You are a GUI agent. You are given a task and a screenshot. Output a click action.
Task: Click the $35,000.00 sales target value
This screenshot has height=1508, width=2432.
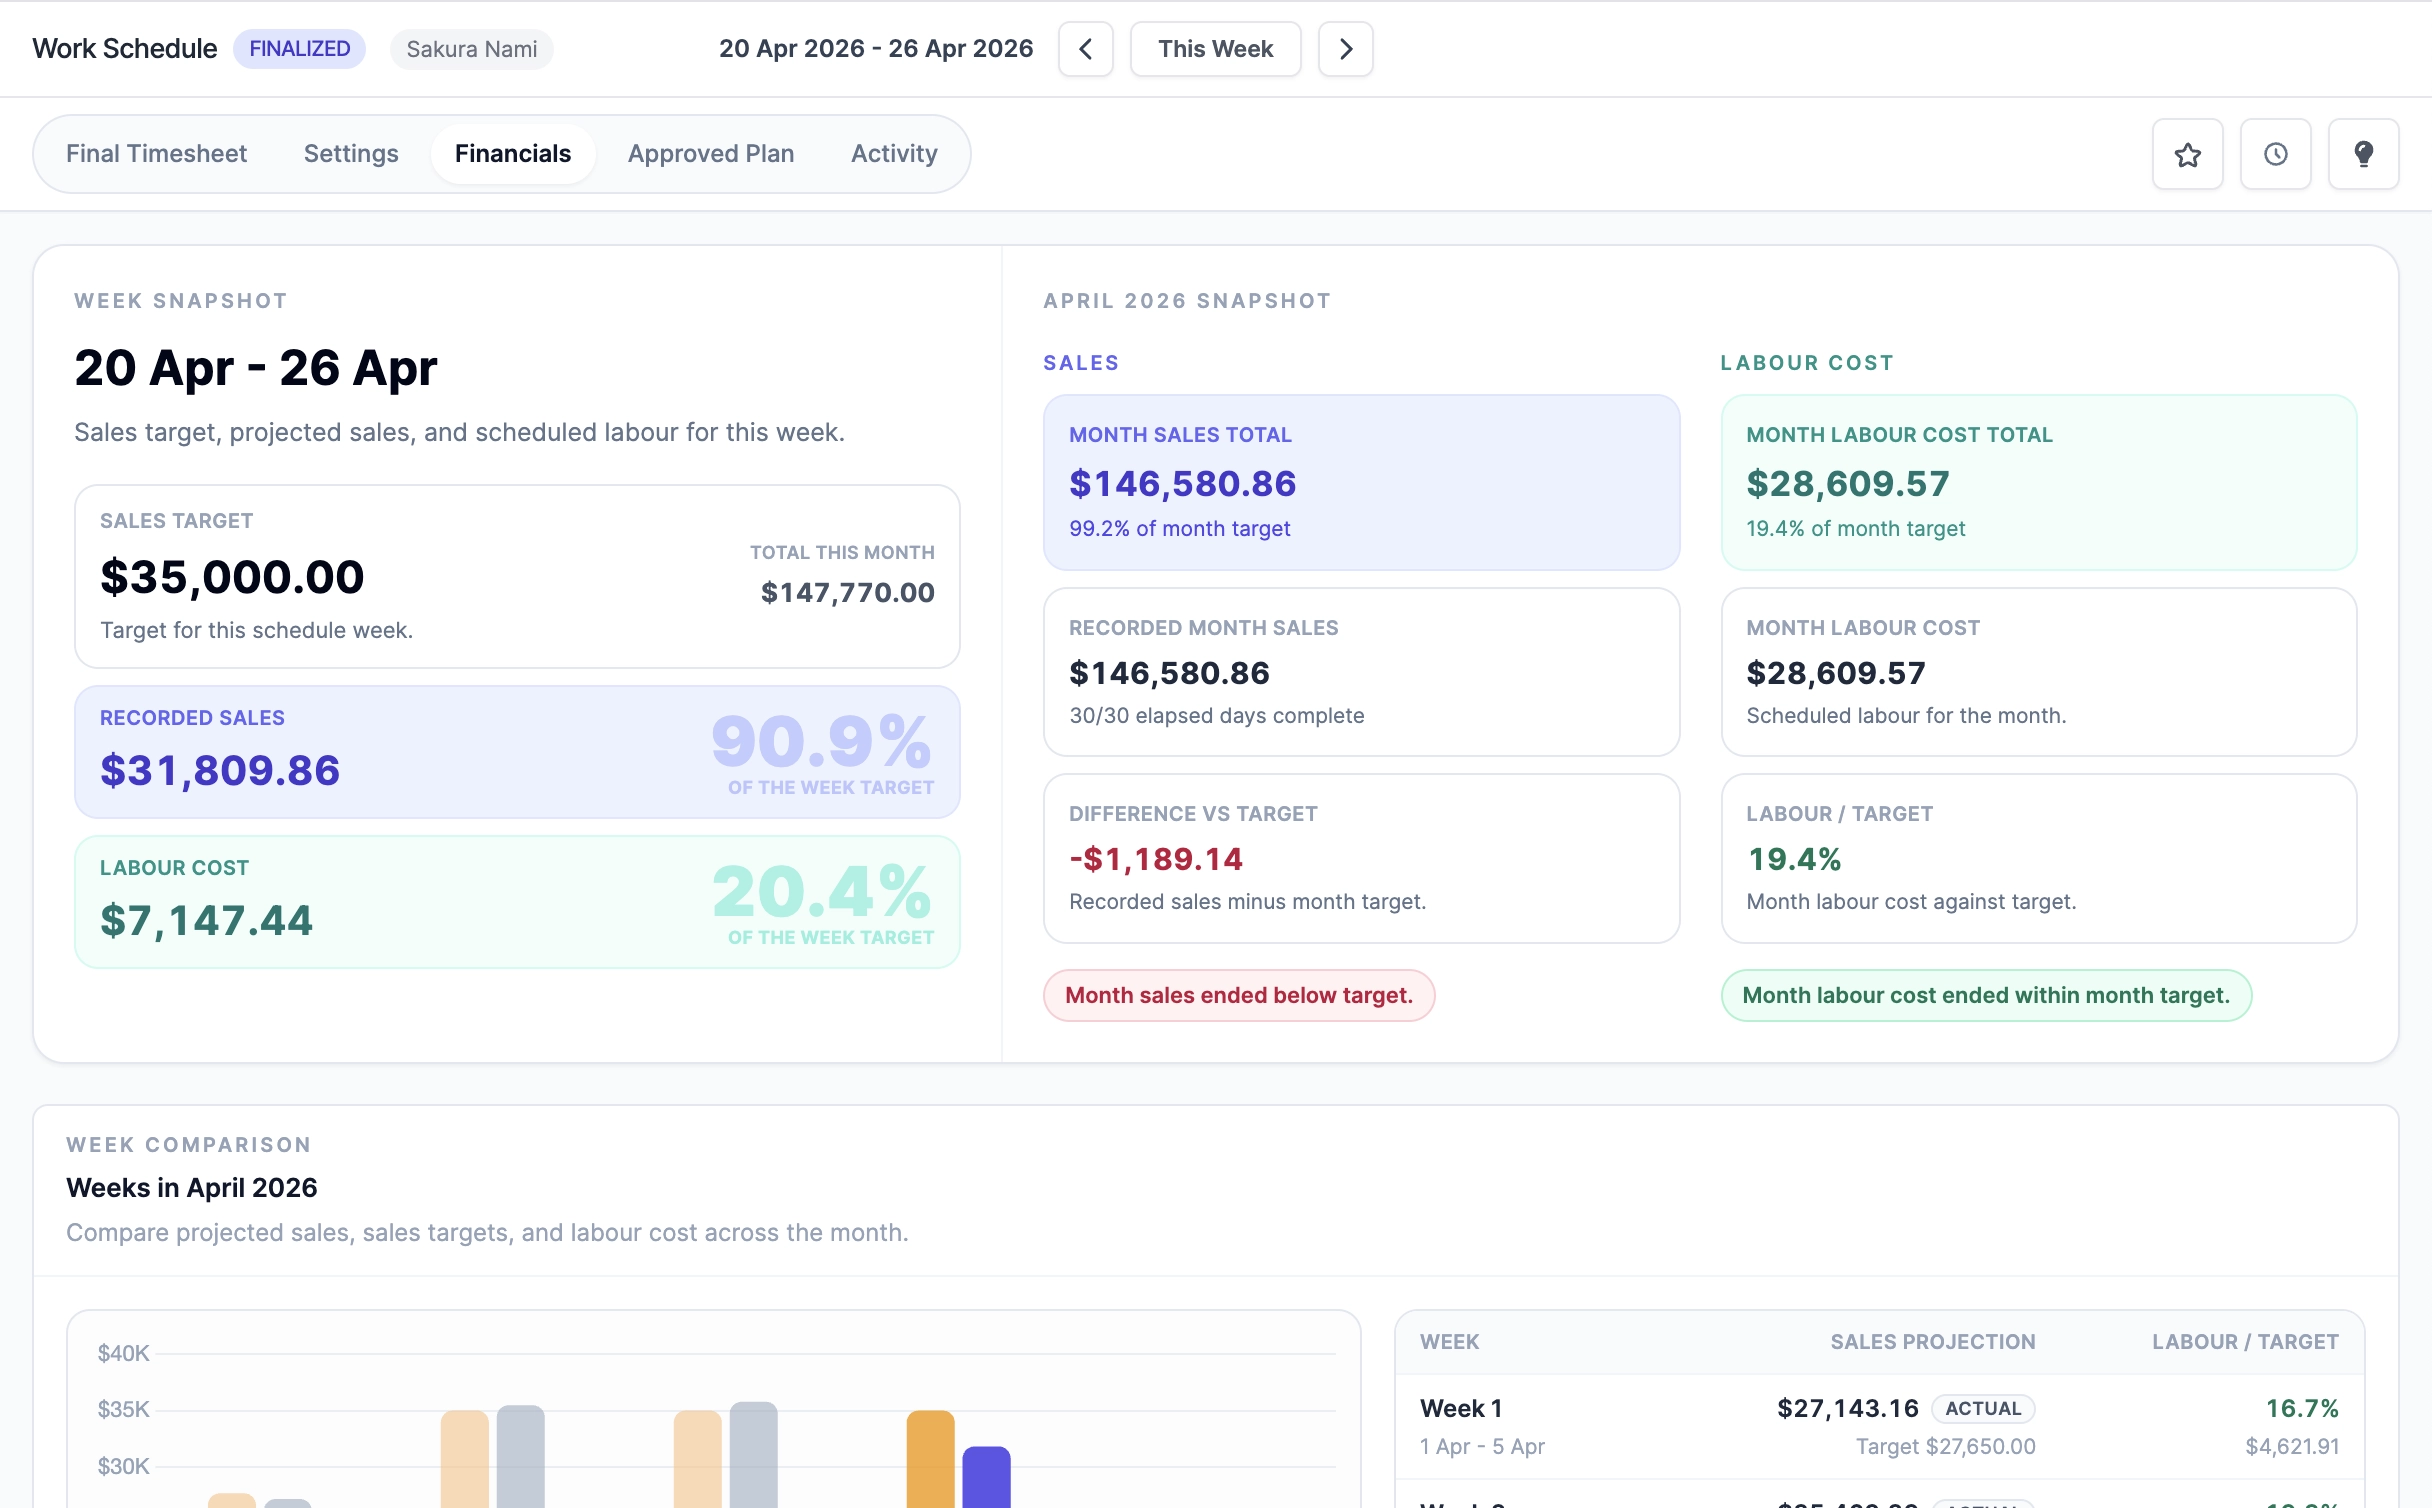[x=232, y=577]
